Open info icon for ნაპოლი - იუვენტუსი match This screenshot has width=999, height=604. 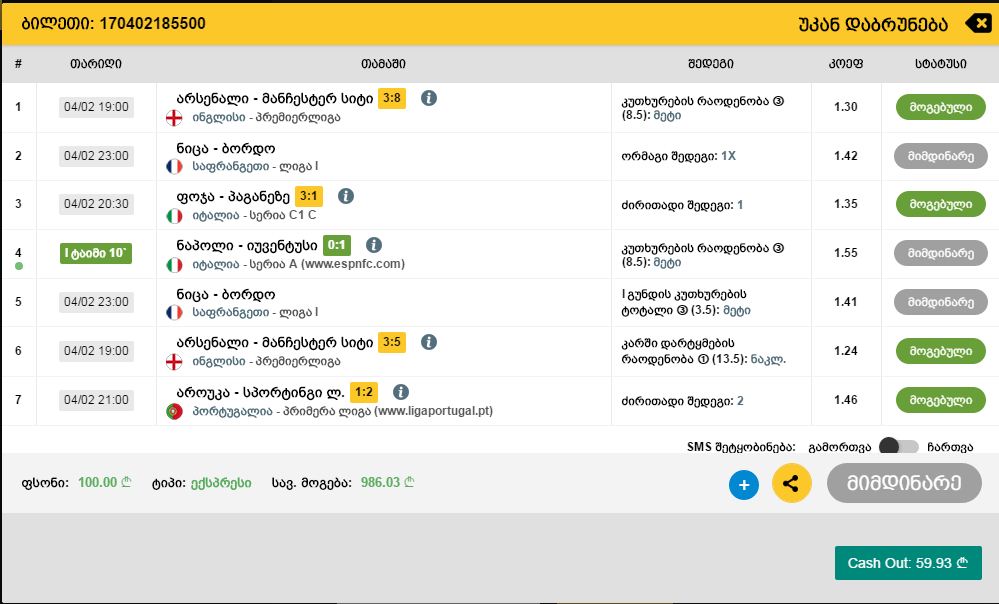click(374, 245)
